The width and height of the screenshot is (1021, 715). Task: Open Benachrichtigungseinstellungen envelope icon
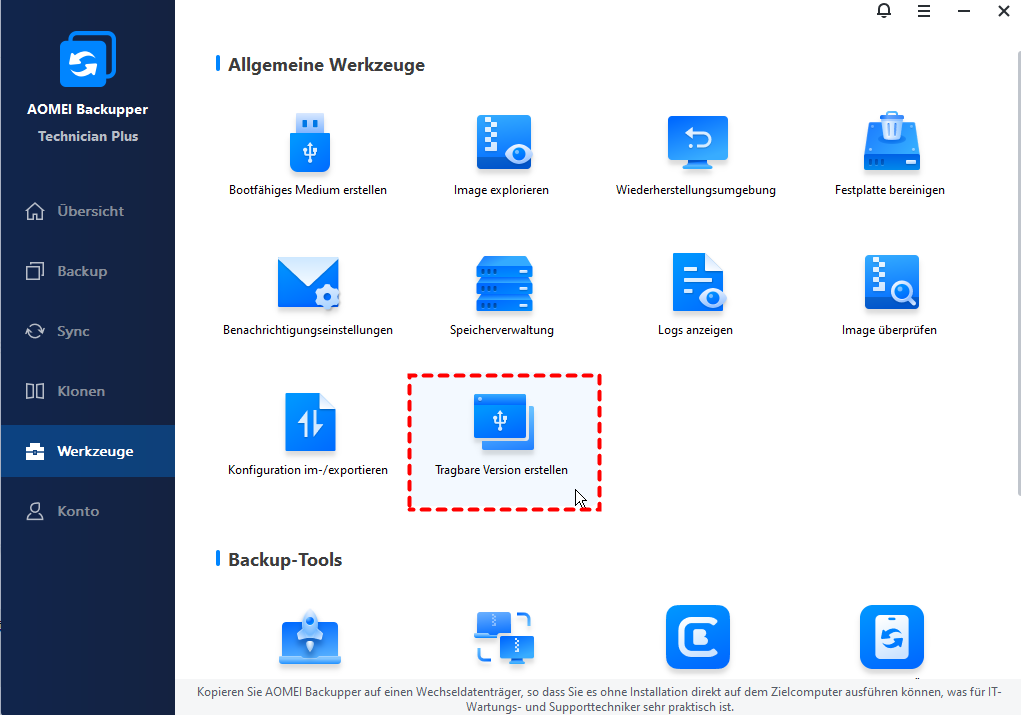point(309,283)
